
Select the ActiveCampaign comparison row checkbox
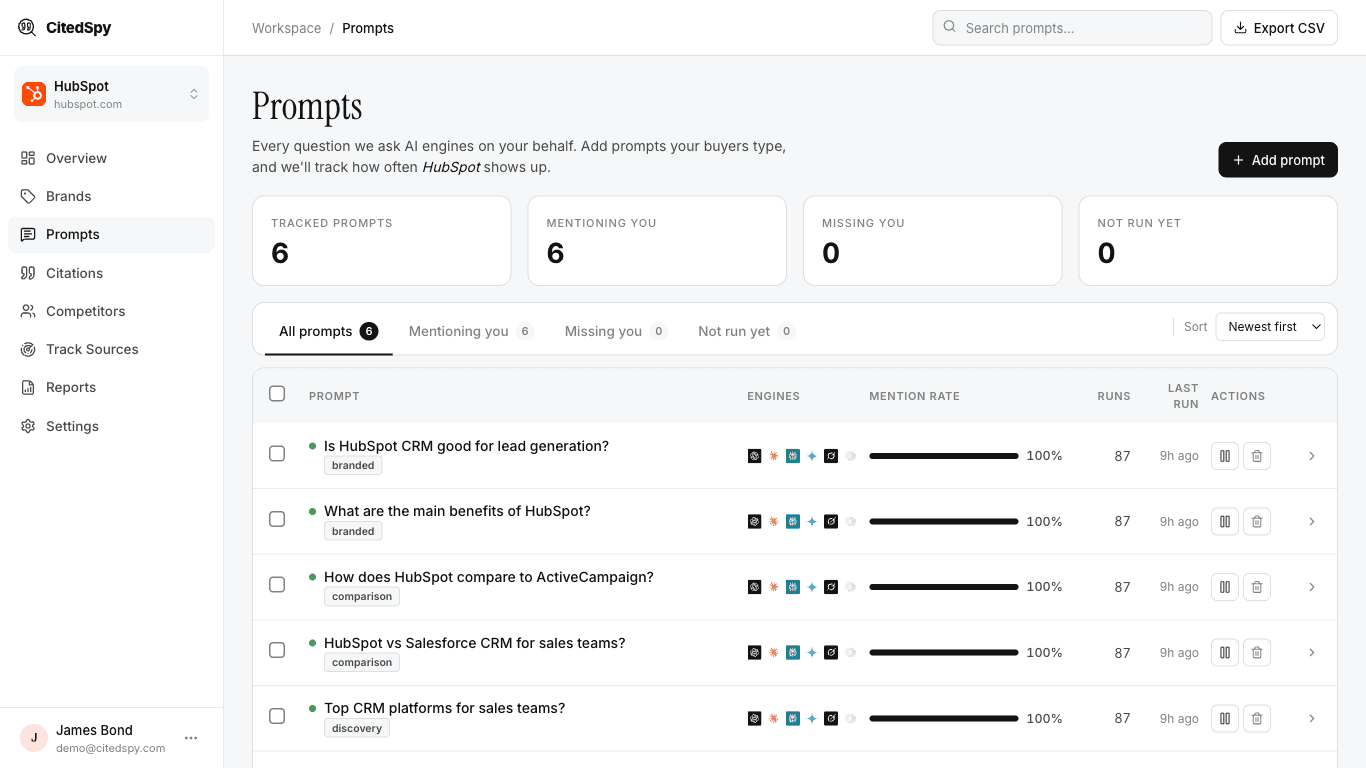[277, 584]
